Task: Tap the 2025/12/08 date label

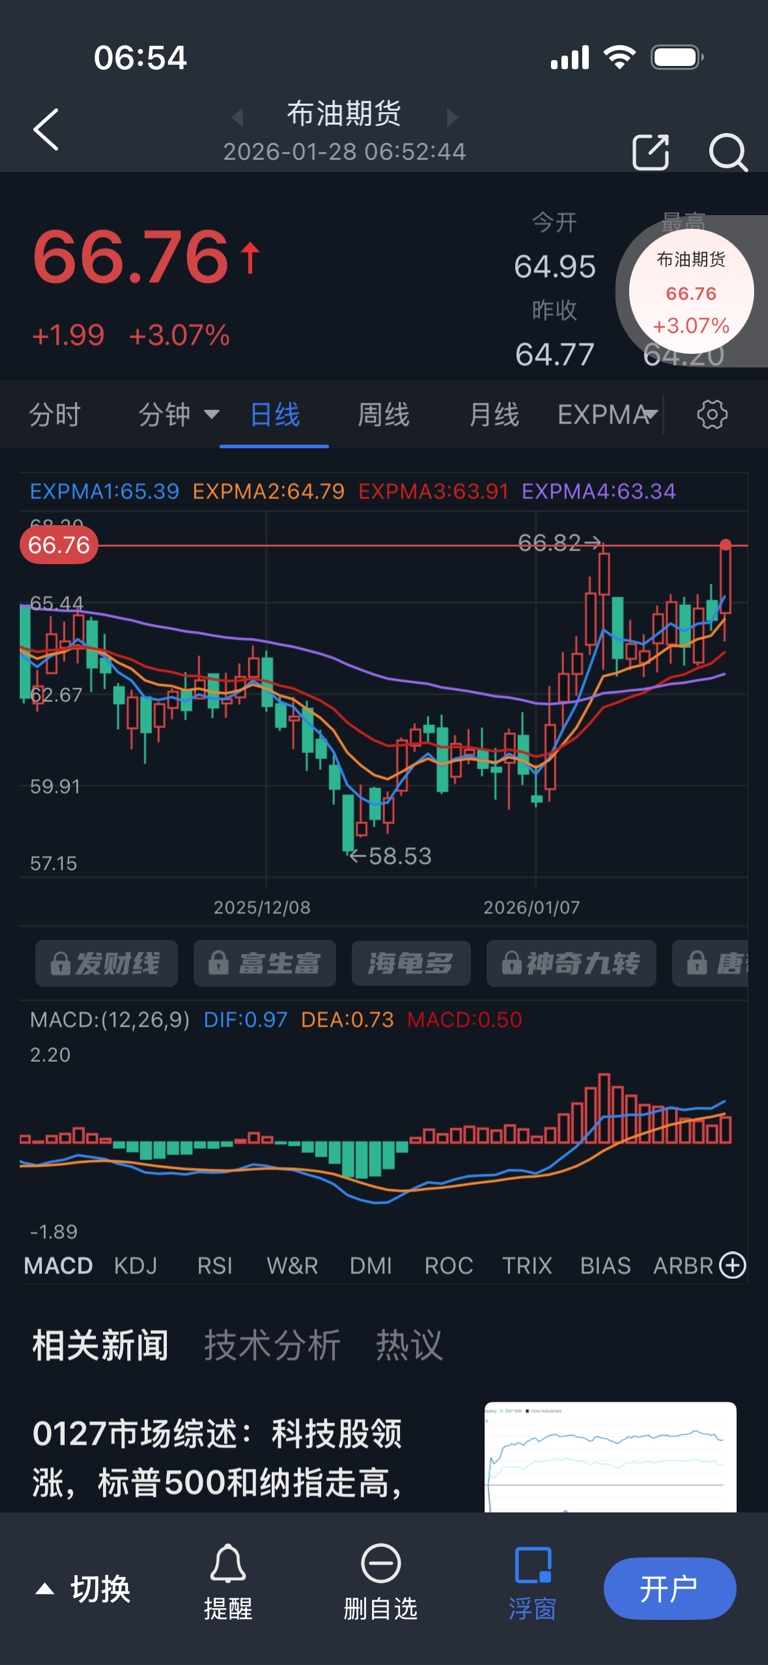Action: click(262, 907)
